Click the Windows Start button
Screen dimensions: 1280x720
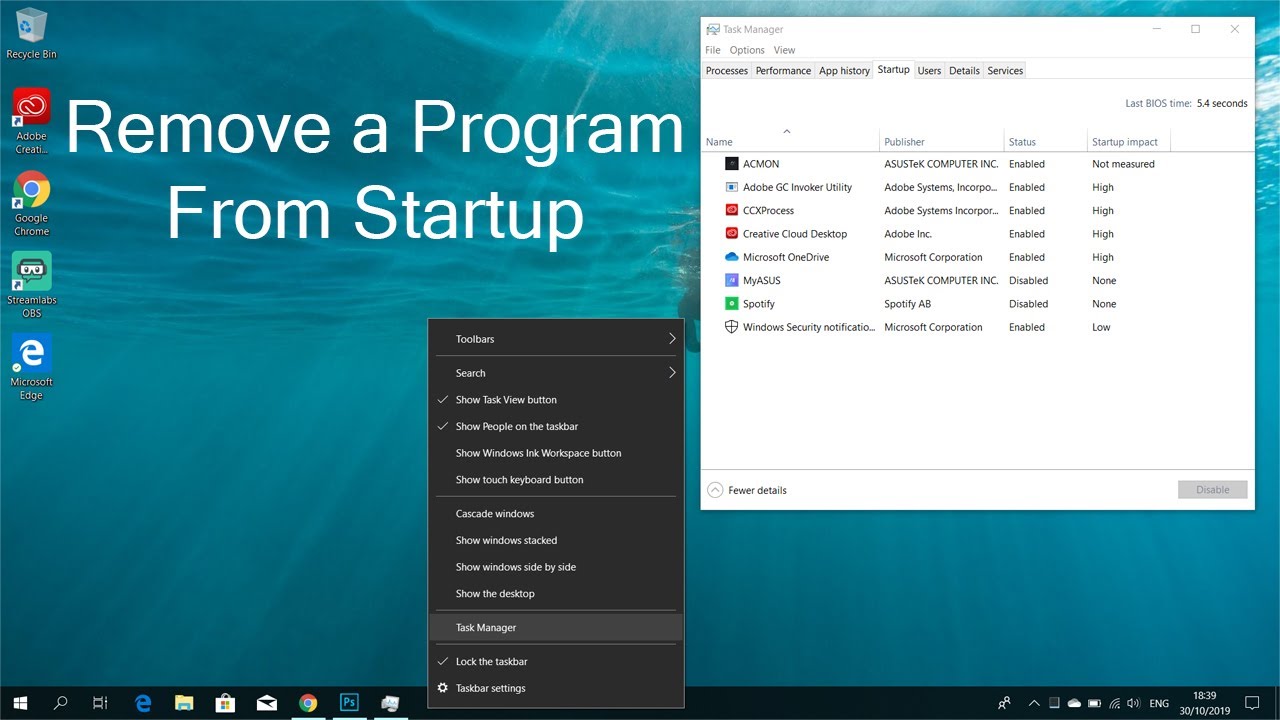coord(20,703)
